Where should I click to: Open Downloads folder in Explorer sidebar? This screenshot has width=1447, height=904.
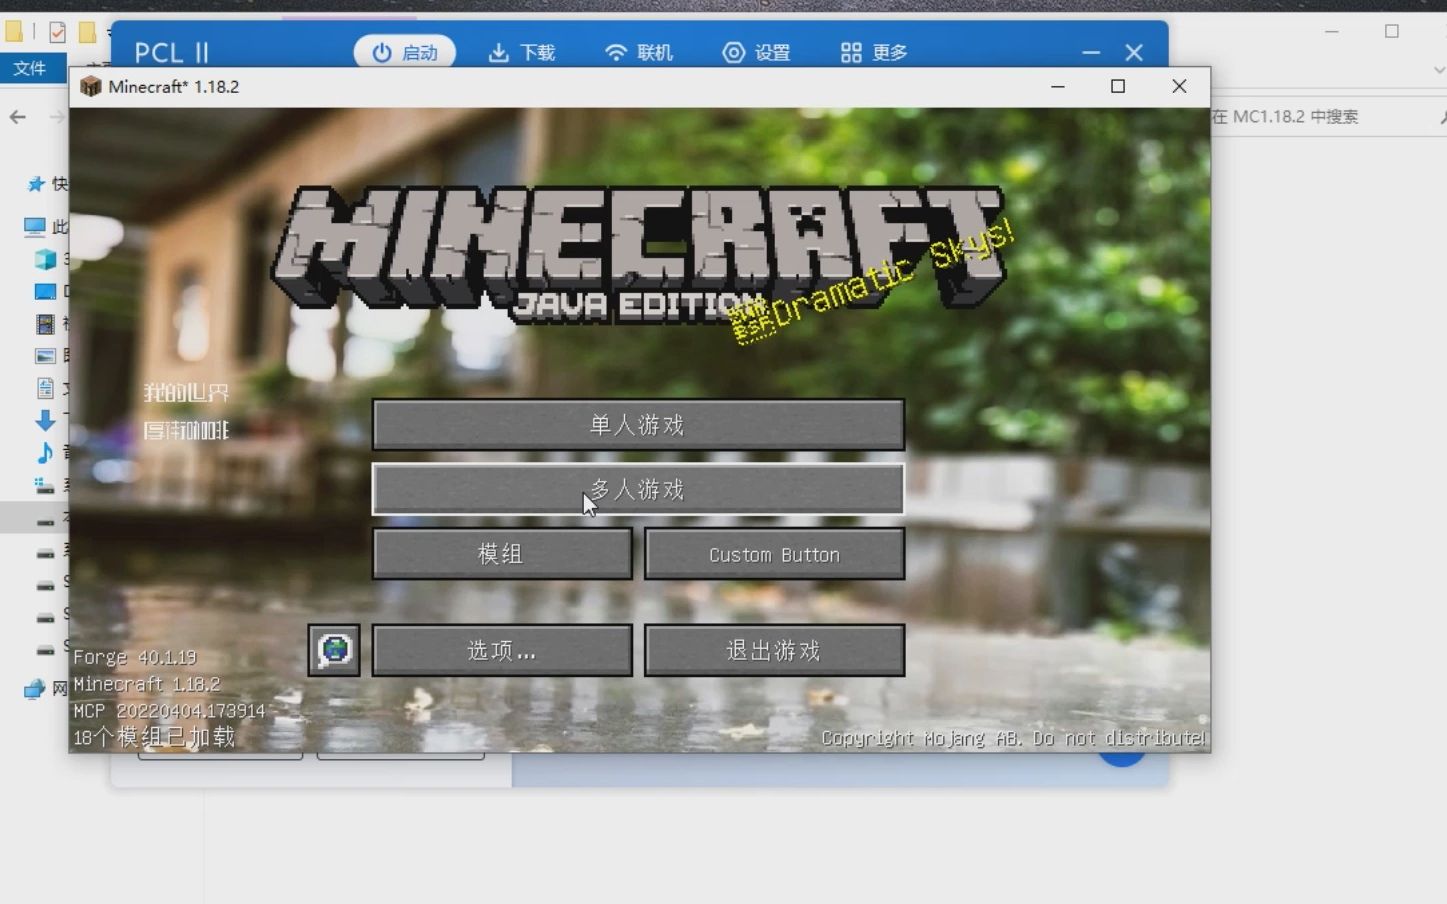(45, 420)
